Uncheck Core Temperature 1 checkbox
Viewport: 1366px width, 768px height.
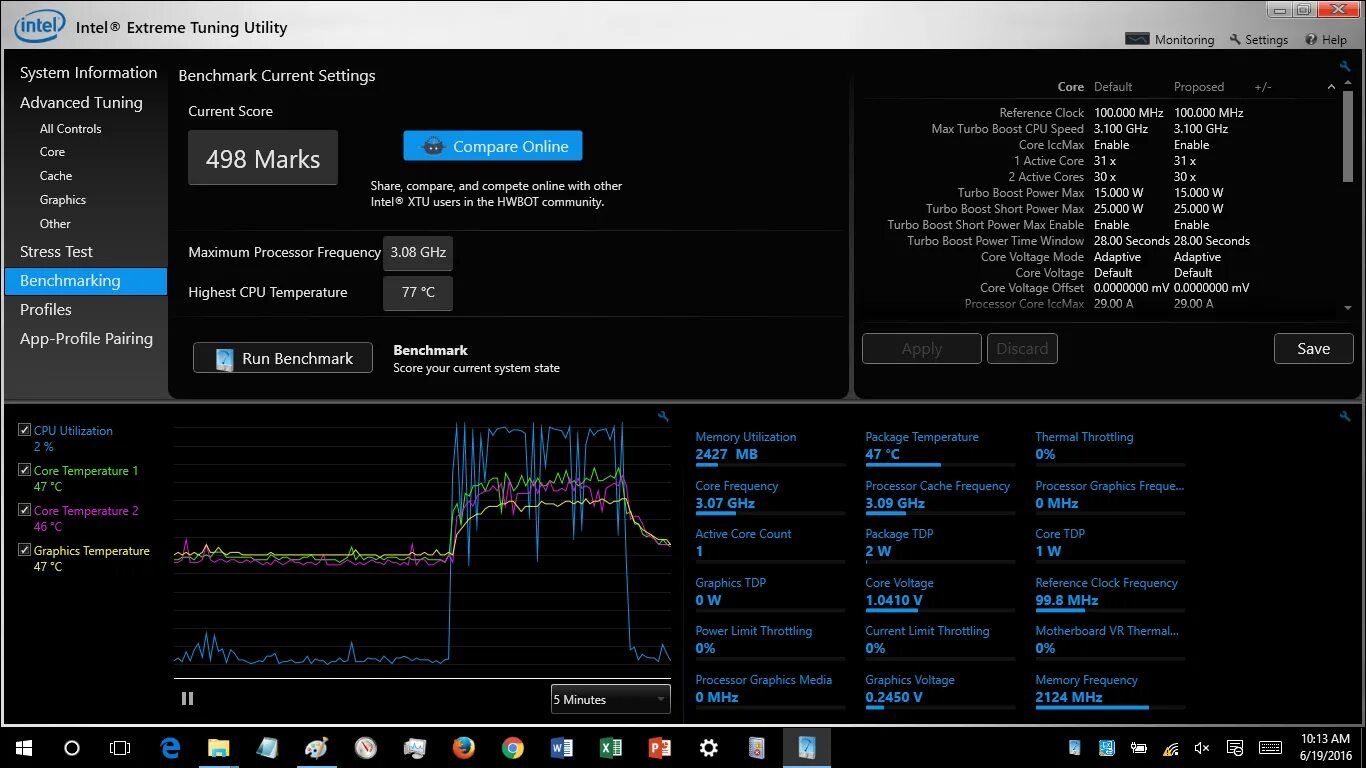(25, 470)
